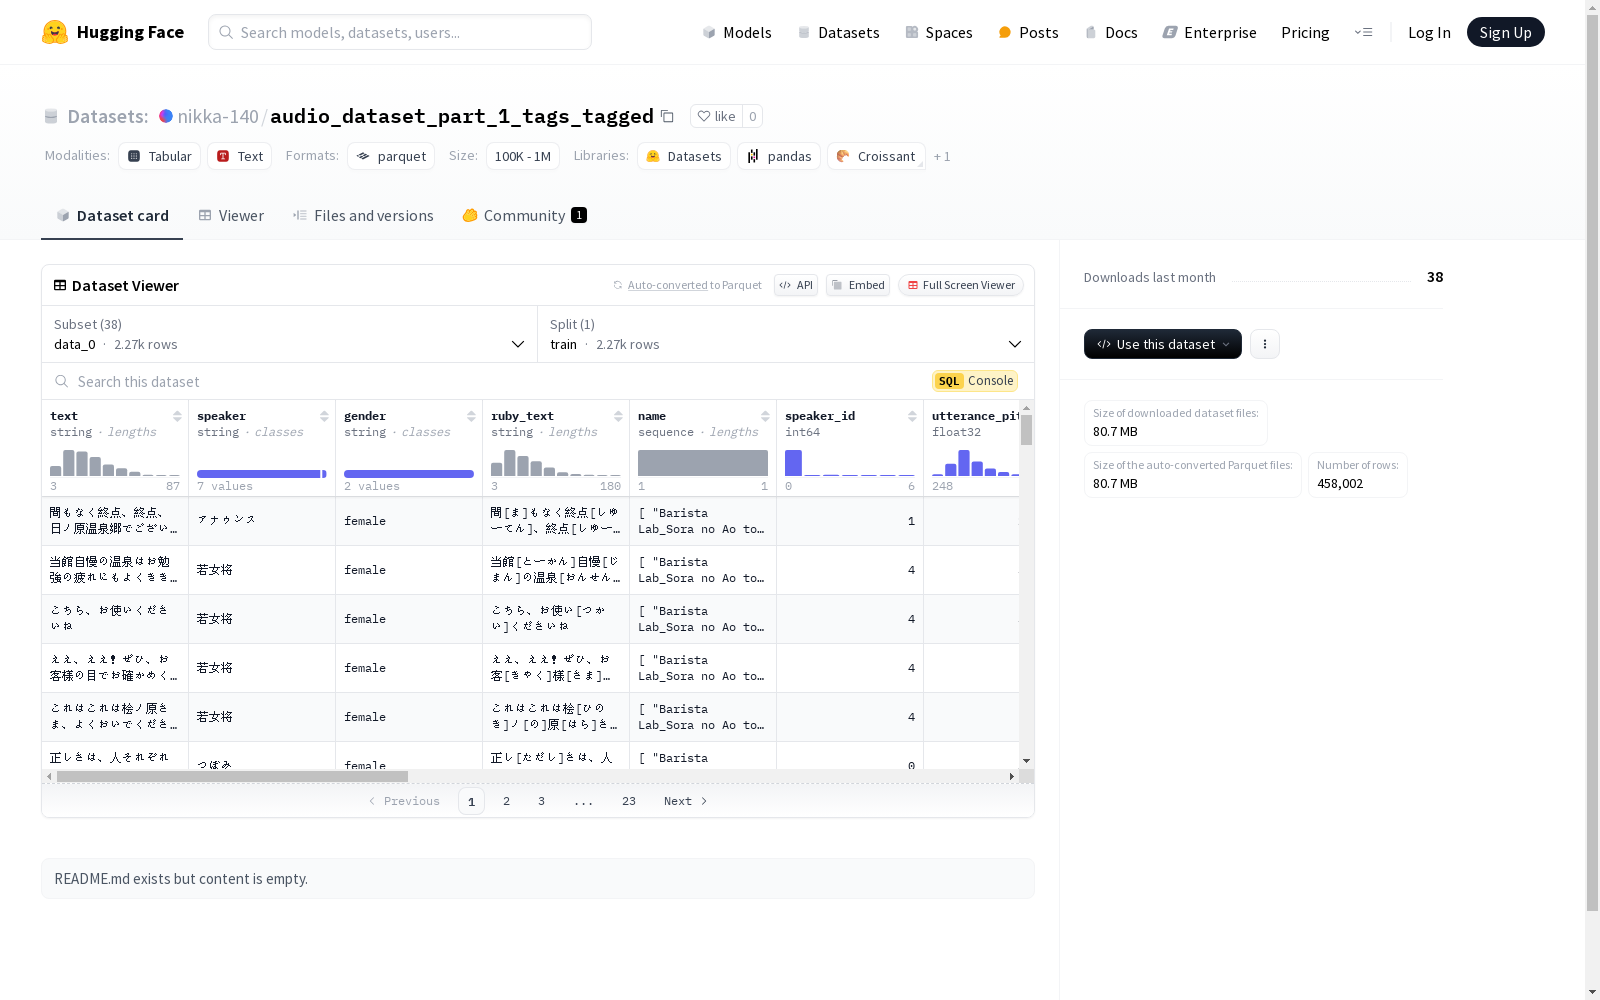This screenshot has width=1600, height=1000.
Task: Click the dataset table horizontal scrollbar thumb
Action: pyautogui.click(x=232, y=776)
